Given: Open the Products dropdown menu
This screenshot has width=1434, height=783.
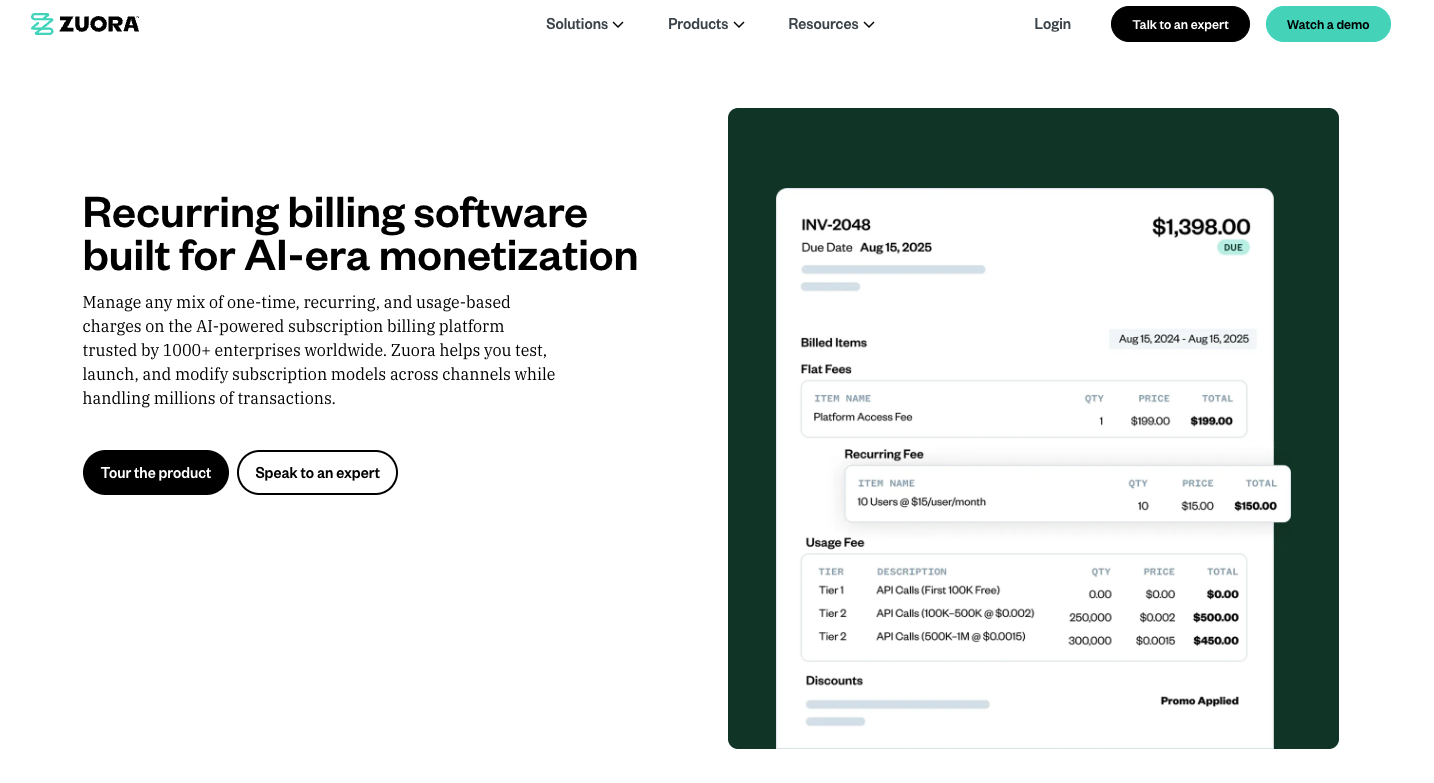Looking at the screenshot, I should (x=706, y=24).
